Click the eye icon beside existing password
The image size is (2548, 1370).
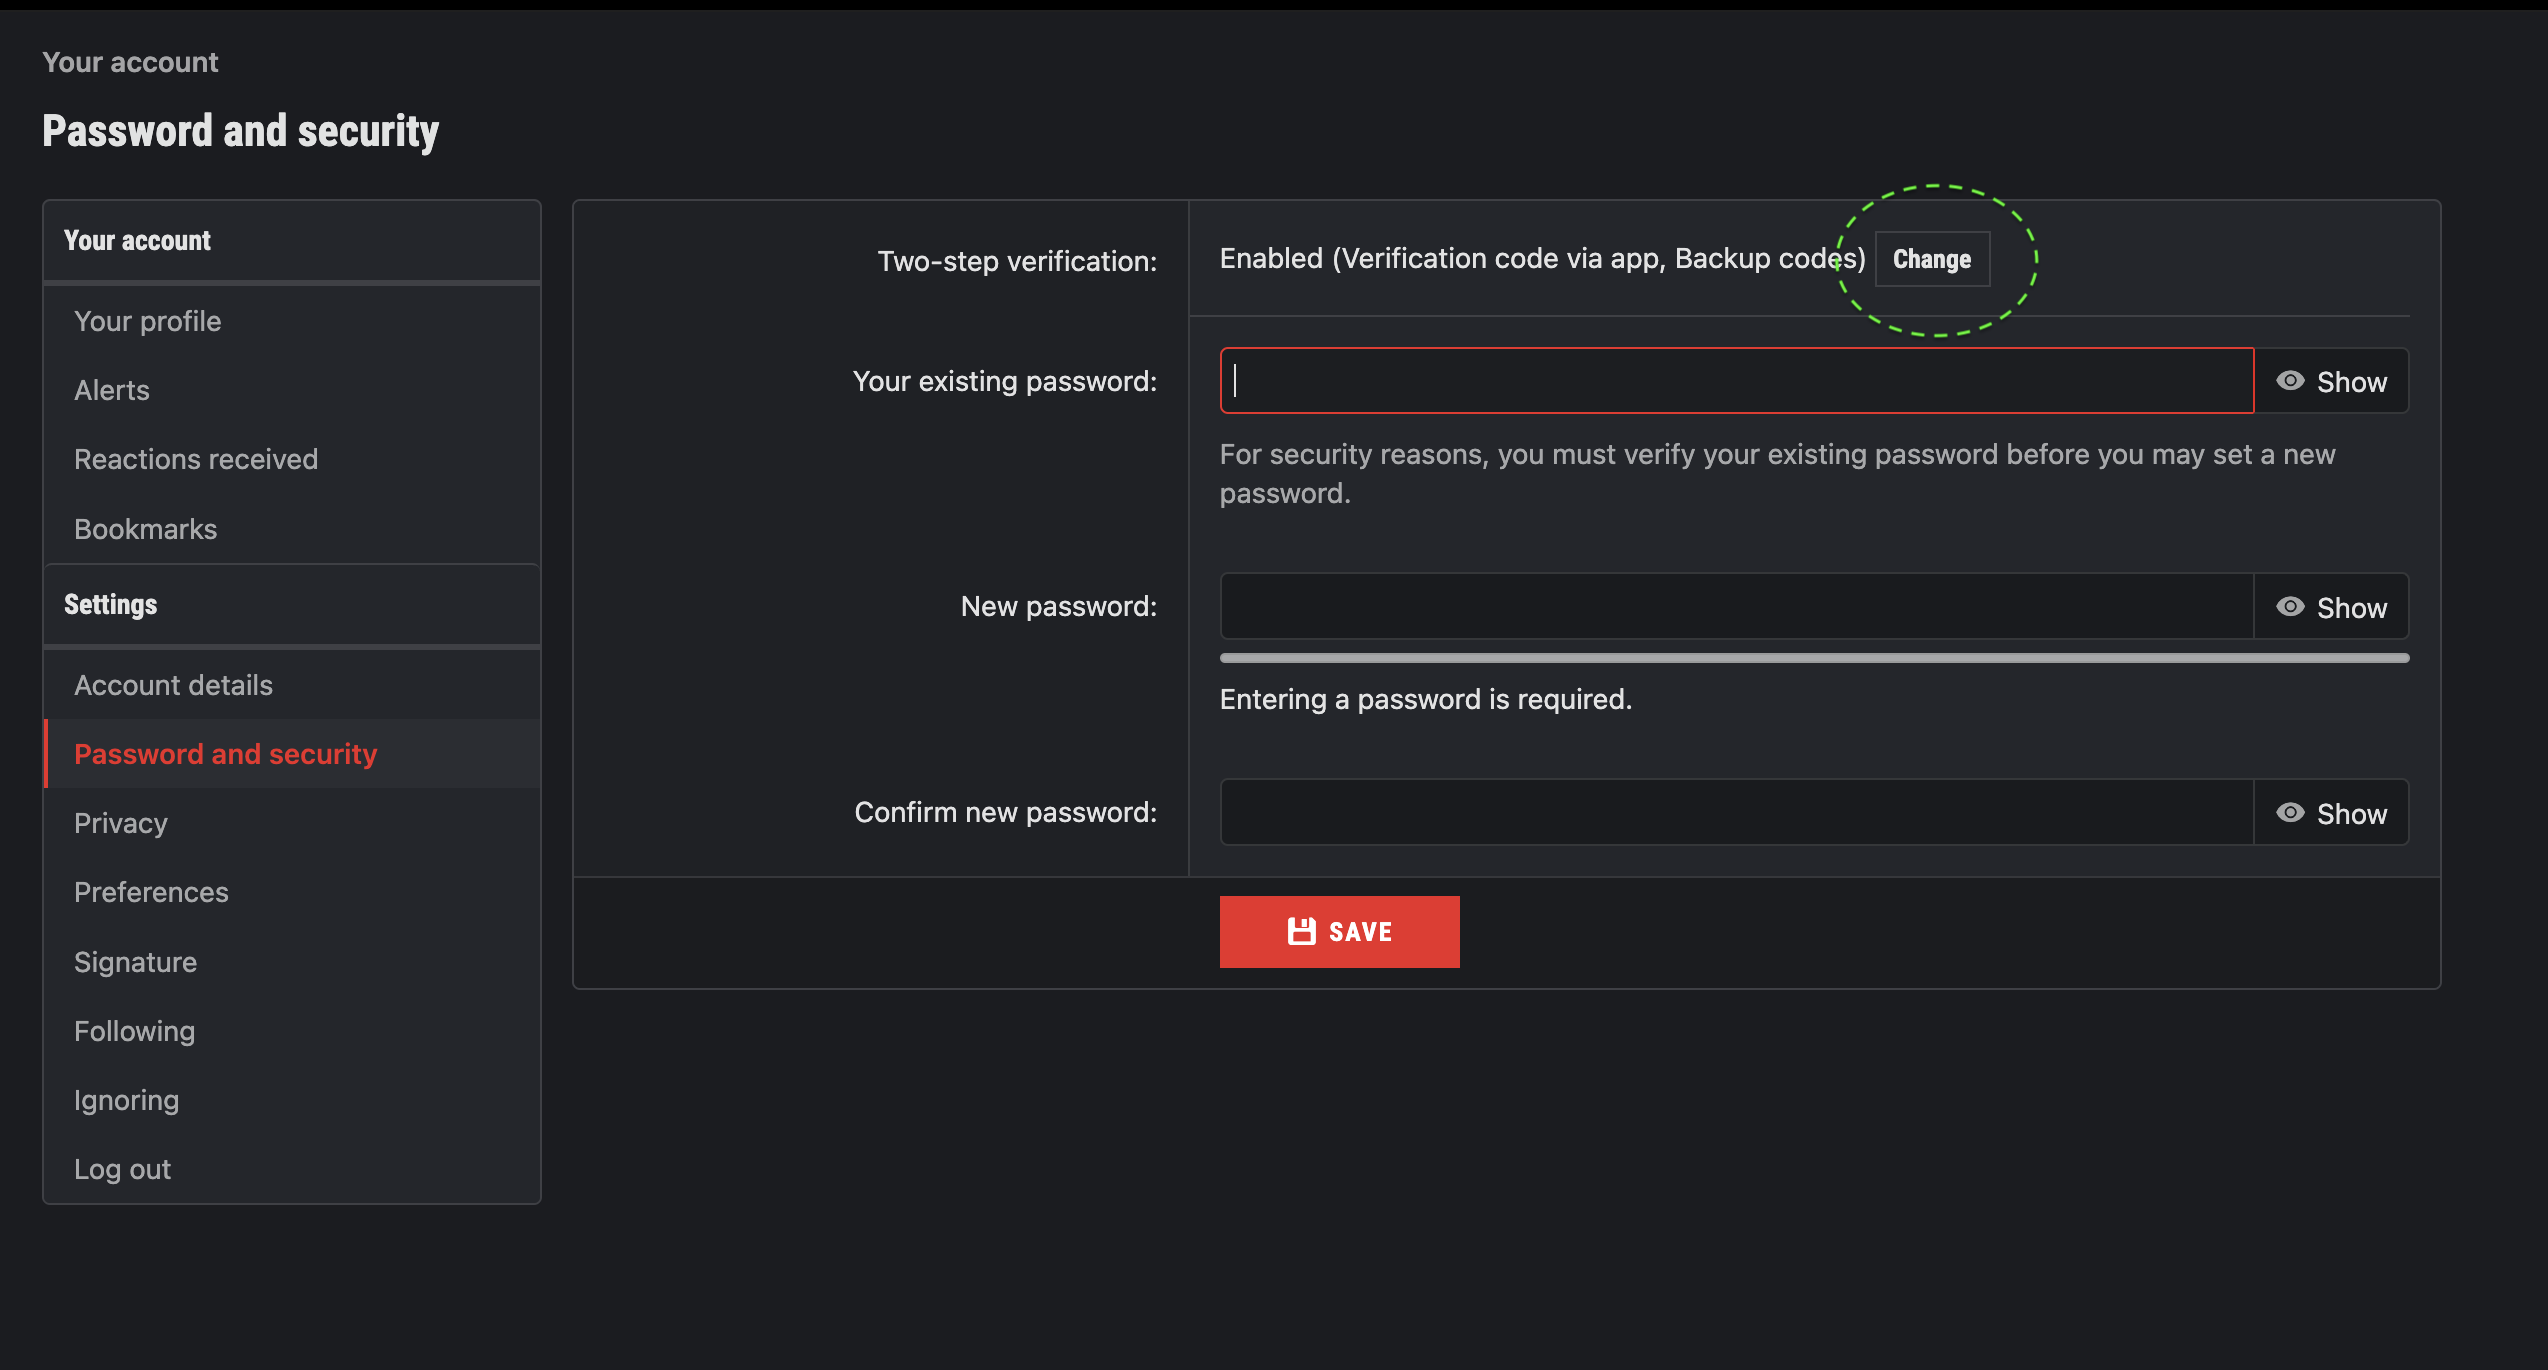2290,381
